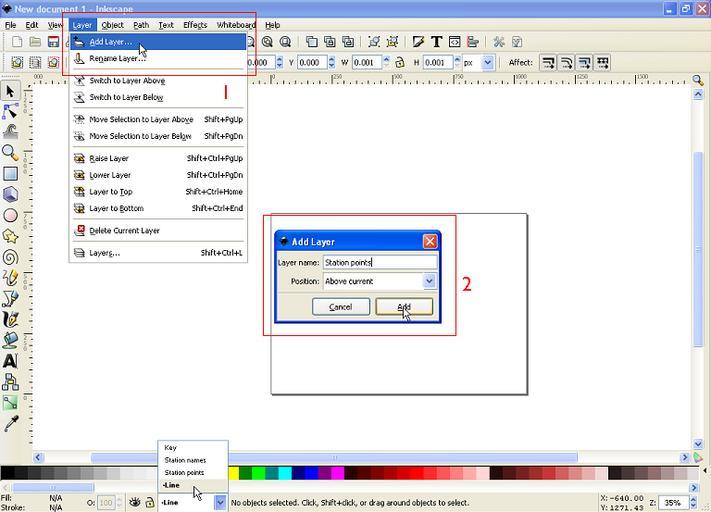Open Inkscape Preferences tools icon
The width and height of the screenshot is (711, 512).
[499, 42]
